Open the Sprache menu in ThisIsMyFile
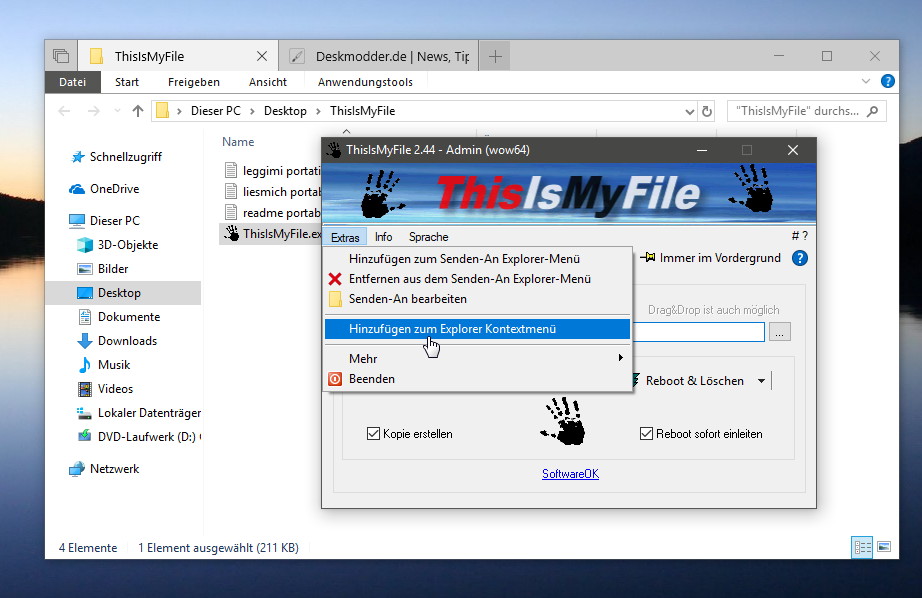This screenshot has height=598, width=922. point(429,237)
